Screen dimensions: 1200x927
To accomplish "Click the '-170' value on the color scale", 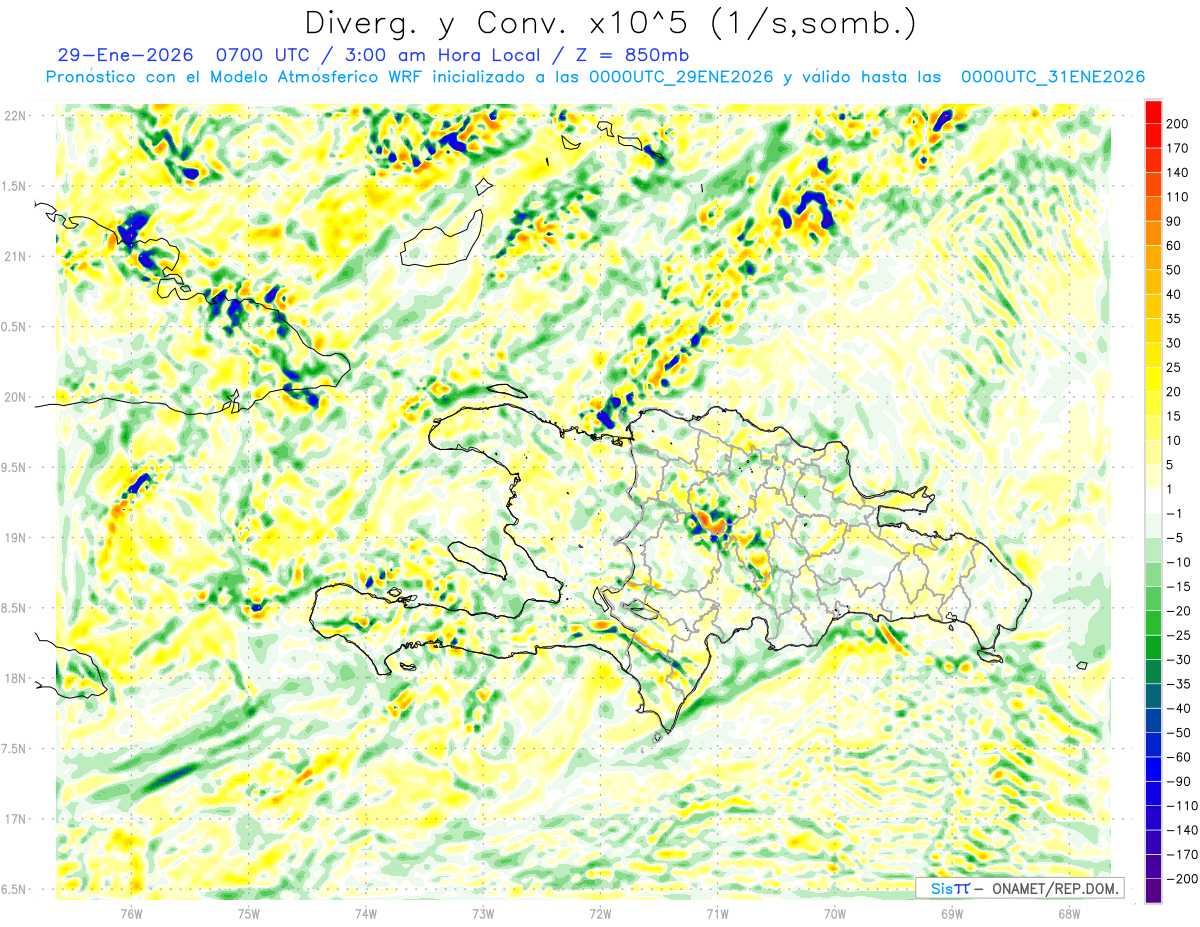I will pyautogui.click(x=1183, y=855).
